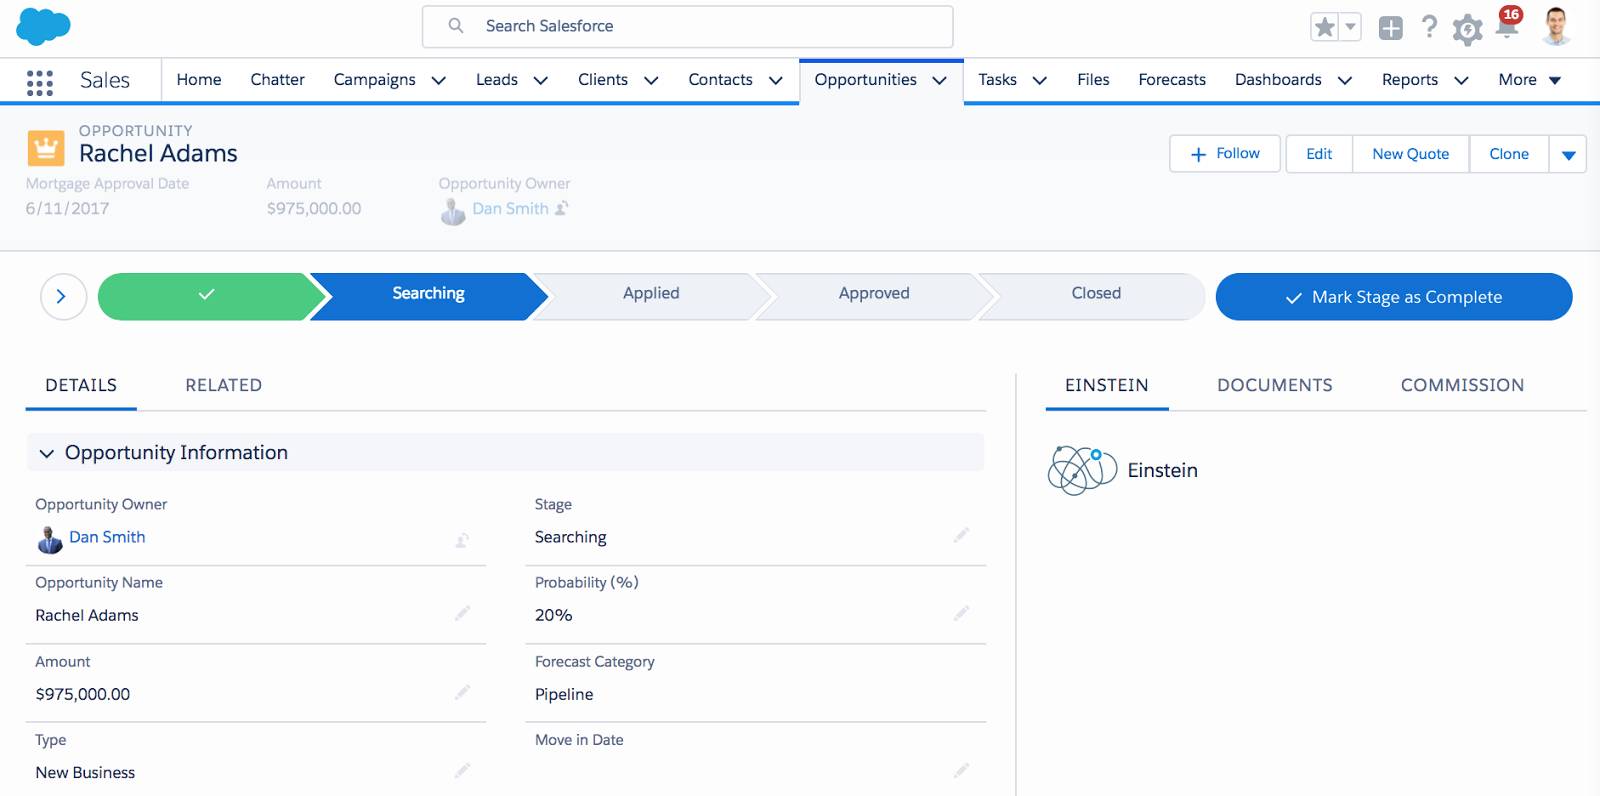The width and height of the screenshot is (1600, 796).
Task: Open the More navigation menu
Action: (x=1529, y=80)
